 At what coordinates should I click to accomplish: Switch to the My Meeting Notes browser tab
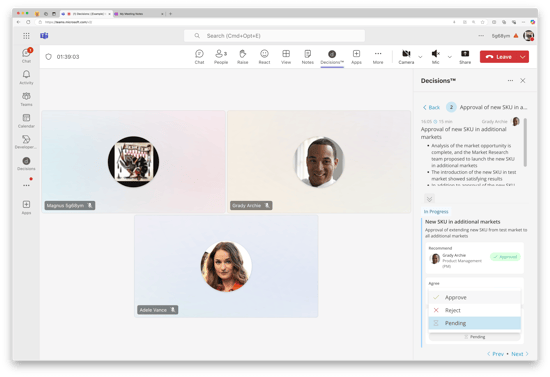coord(139,14)
